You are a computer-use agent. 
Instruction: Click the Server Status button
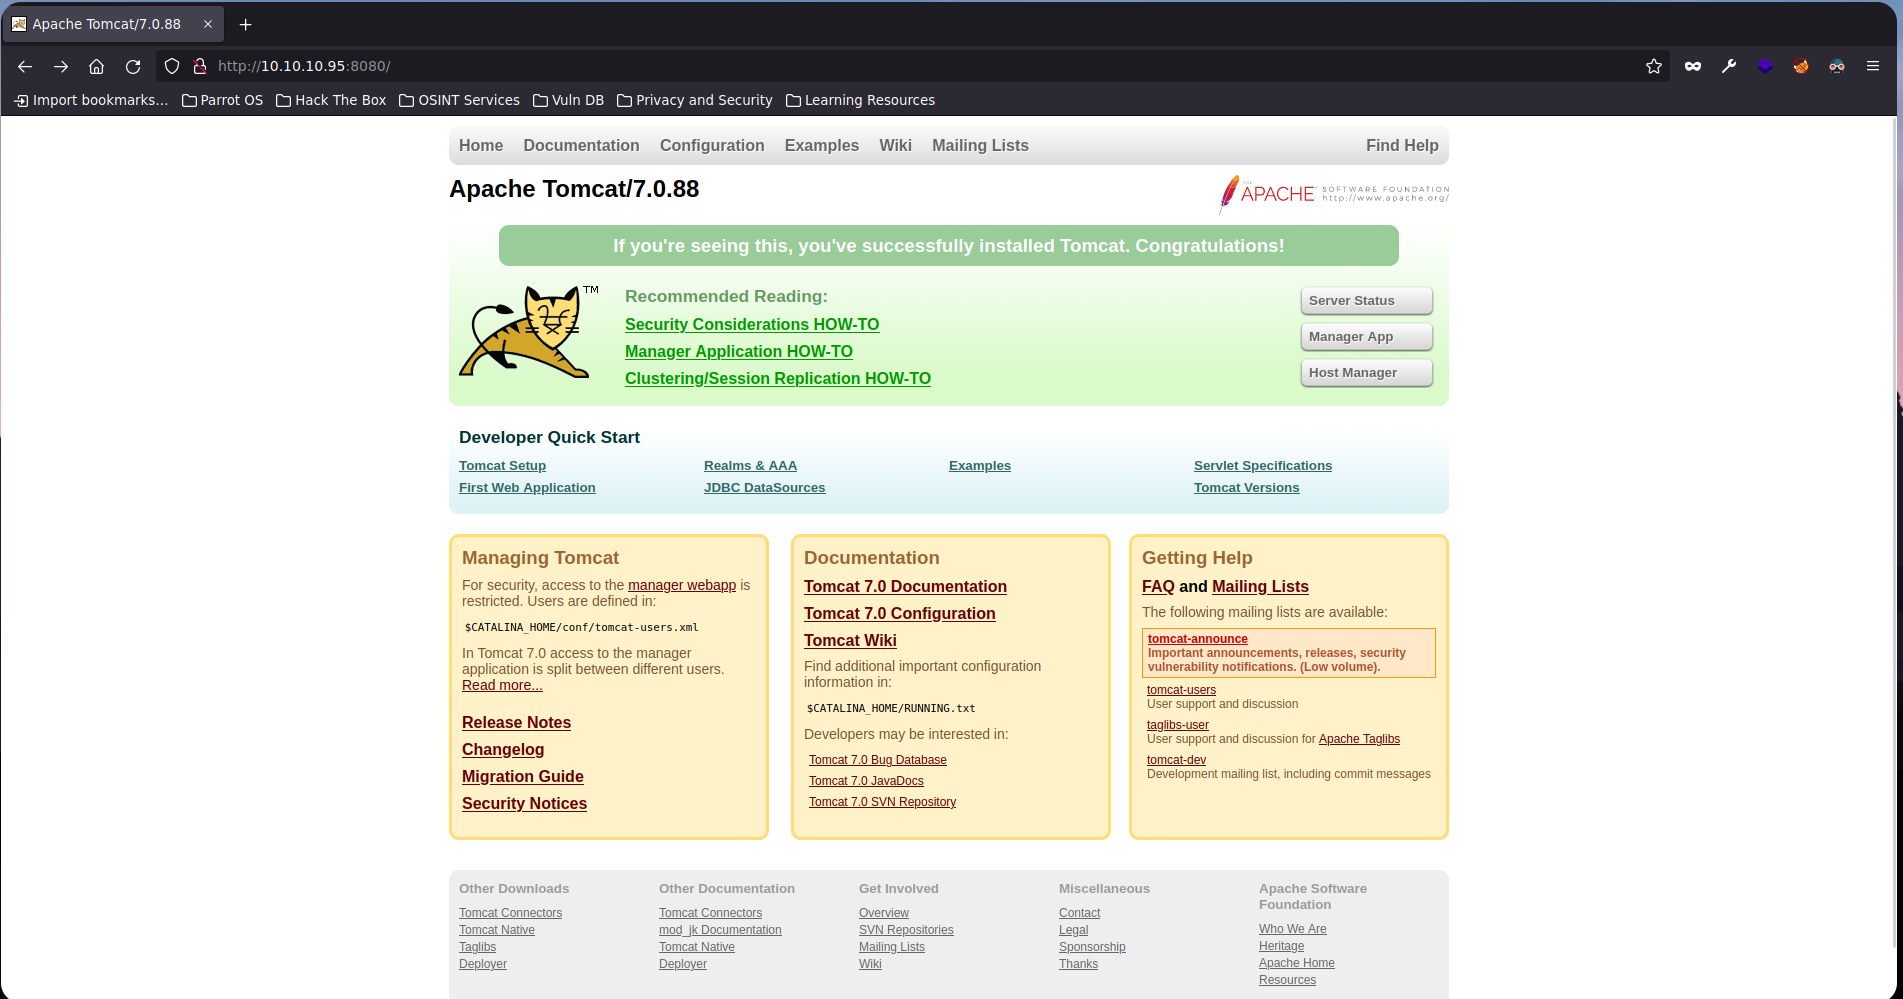[1366, 301]
